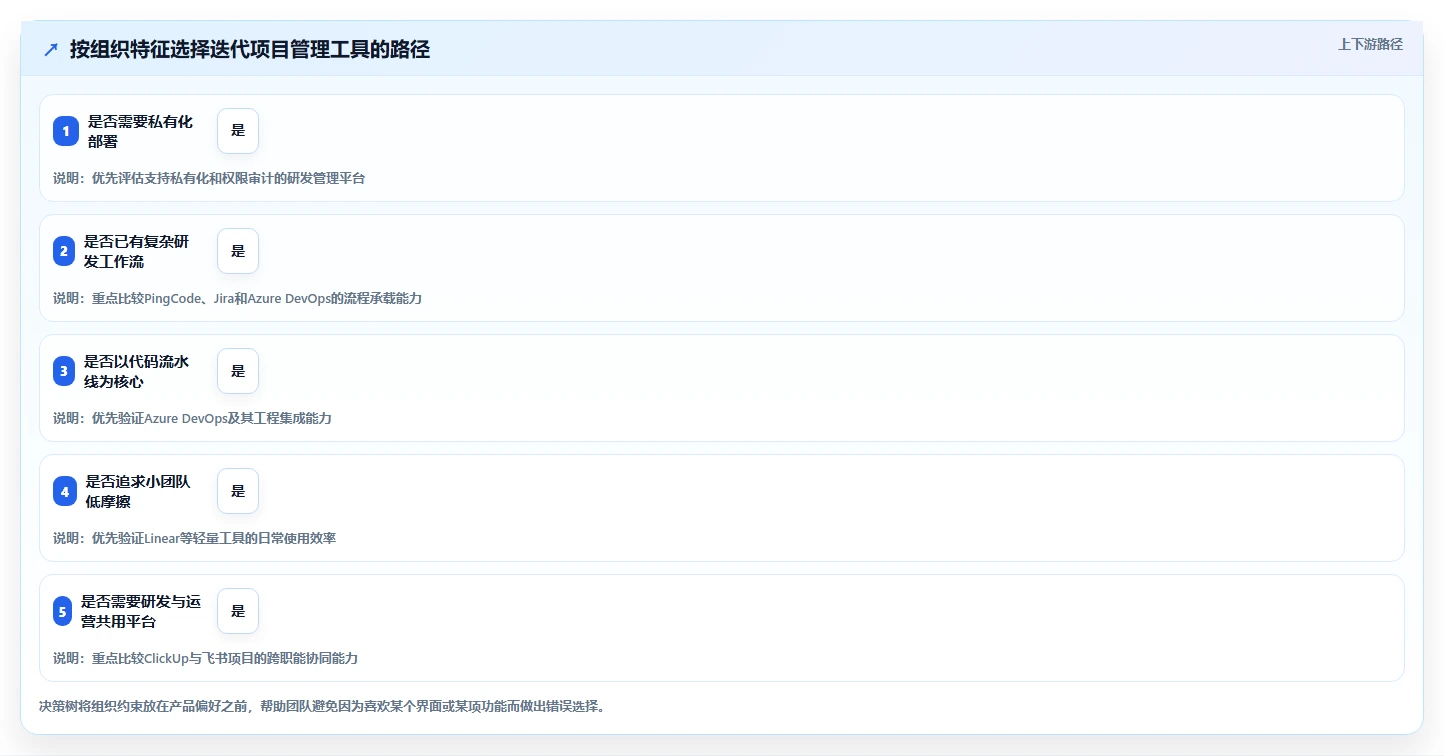Click question text 是否以代码流水线为核心
Screen dimensions: 1444x756
[136, 371]
